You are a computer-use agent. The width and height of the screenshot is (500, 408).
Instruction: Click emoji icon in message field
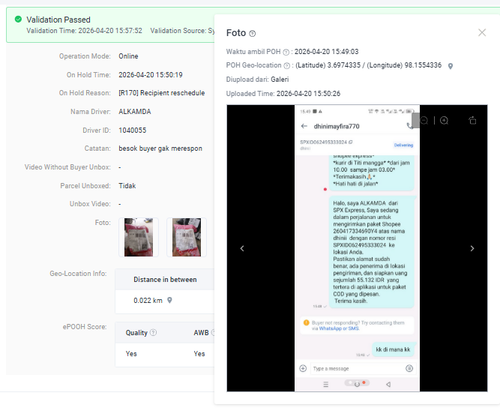409,368
